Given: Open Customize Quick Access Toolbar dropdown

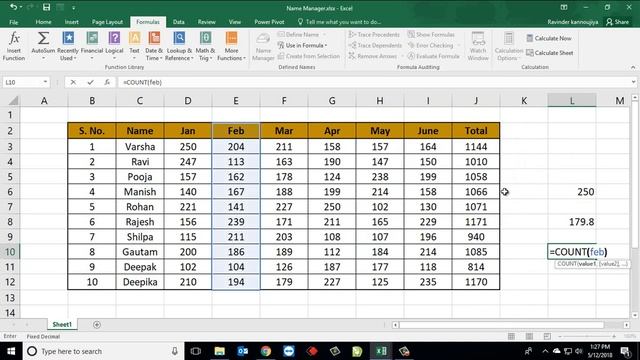Looking at the screenshot, I should click(73, 7).
